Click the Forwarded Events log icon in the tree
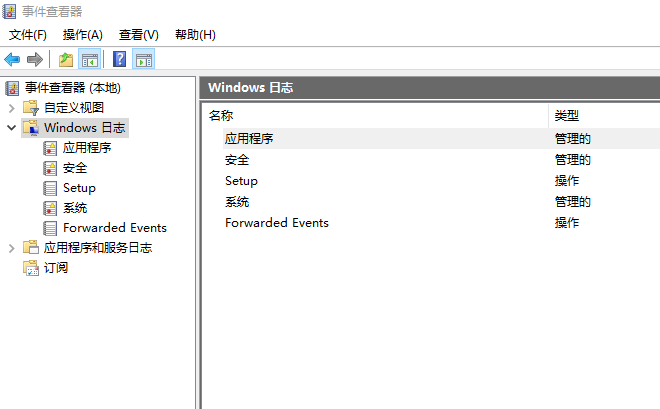 [50, 228]
